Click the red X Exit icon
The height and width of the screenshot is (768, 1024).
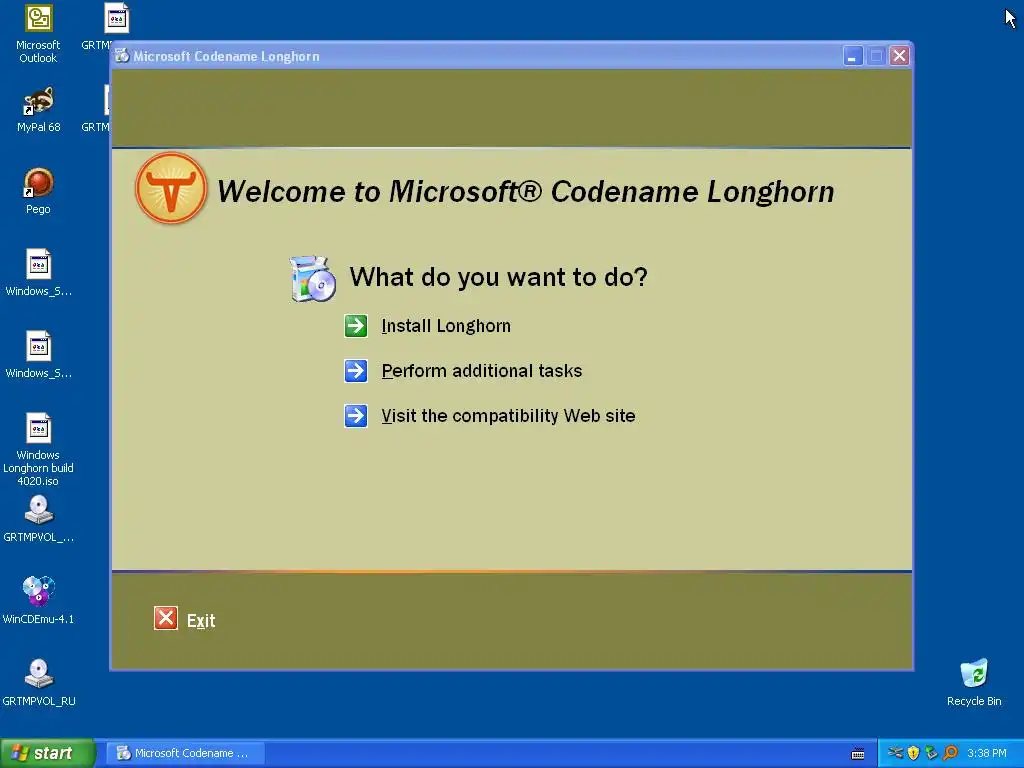click(166, 618)
